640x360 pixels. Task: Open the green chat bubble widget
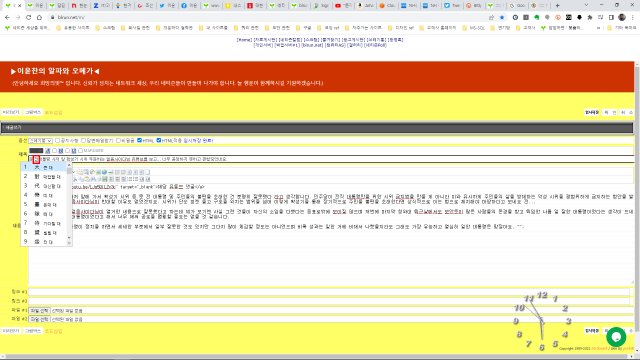pos(616,337)
